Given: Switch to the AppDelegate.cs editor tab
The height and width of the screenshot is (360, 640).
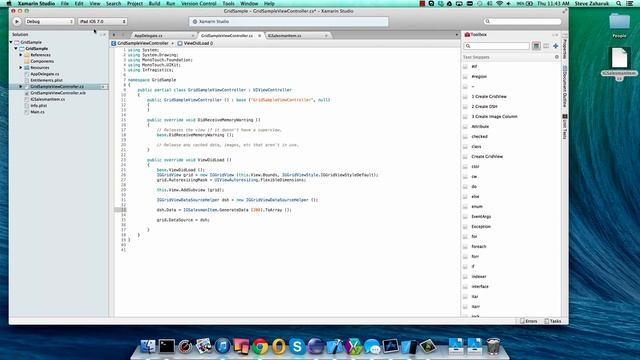Looking at the screenshot, I should tap(149, 36).
